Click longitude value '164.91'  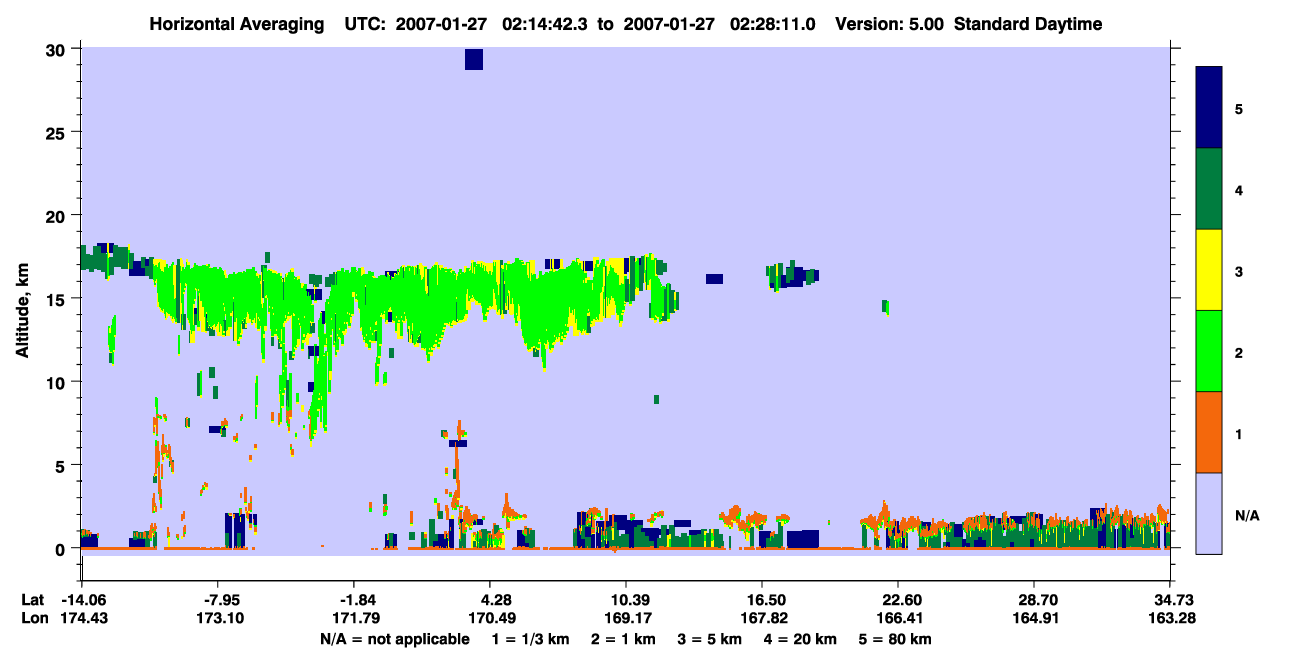(1034, 619)
